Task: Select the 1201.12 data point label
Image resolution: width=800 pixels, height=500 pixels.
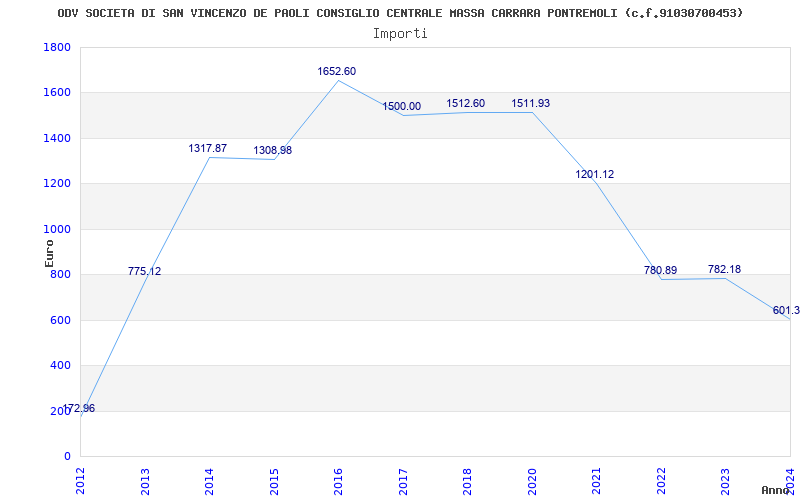Action: 595,174
